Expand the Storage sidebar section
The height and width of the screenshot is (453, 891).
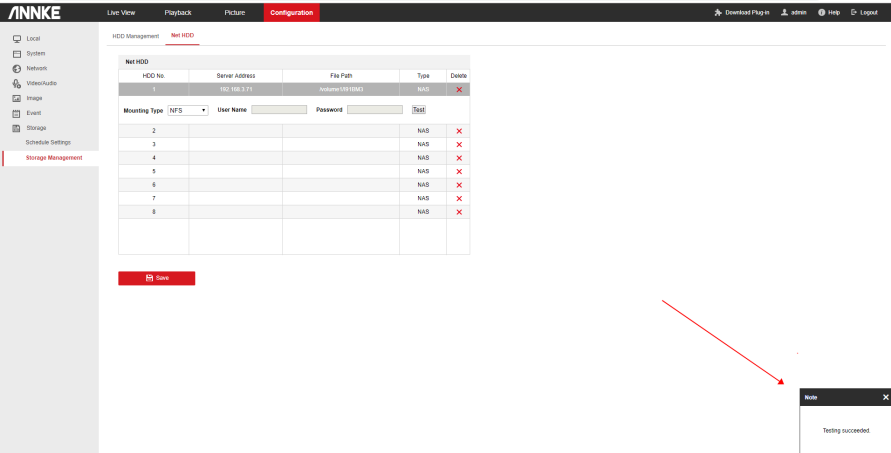(36, 128)
